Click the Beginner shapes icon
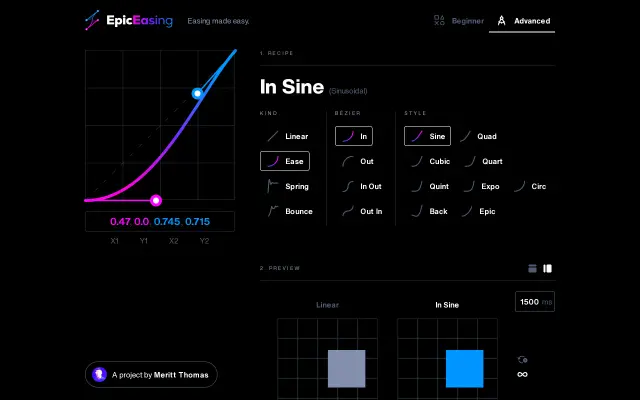Viewport: 640px width, 400px height. pyautogui.click(x=439, y=20)
